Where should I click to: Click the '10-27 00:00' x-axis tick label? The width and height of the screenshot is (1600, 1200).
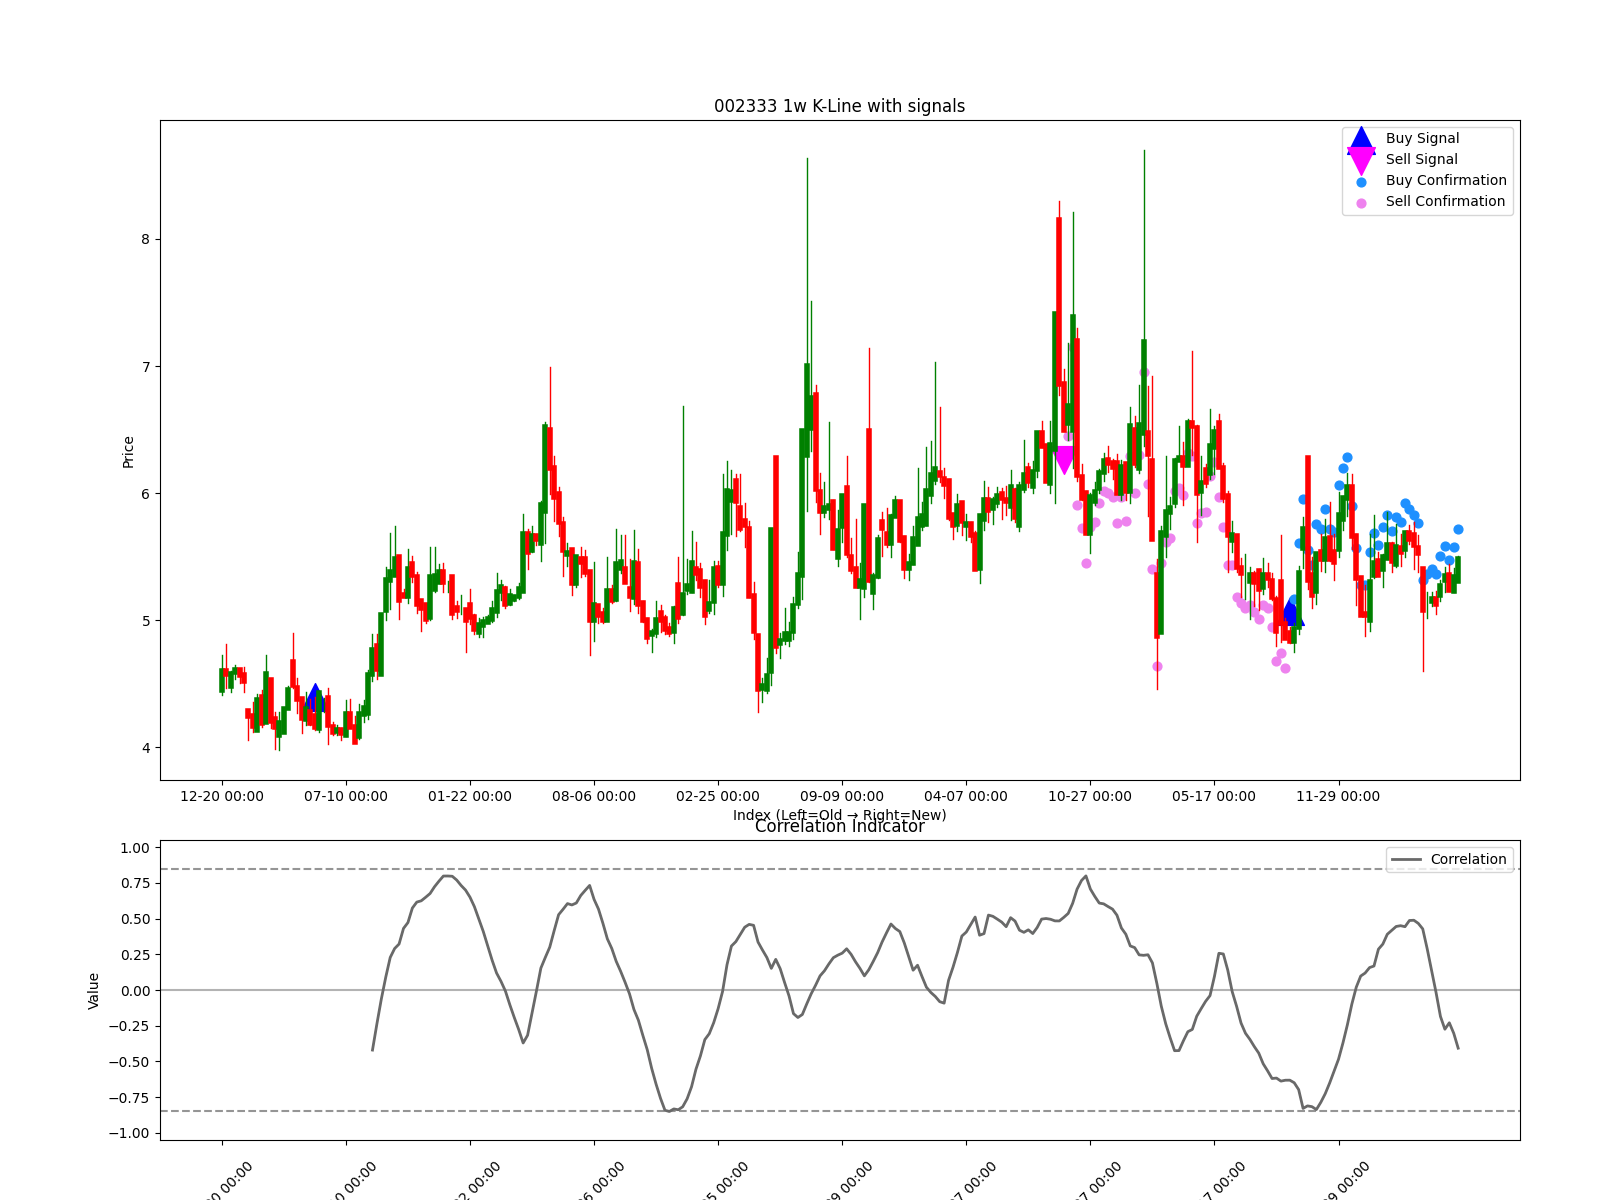[x=1090, y=796]
